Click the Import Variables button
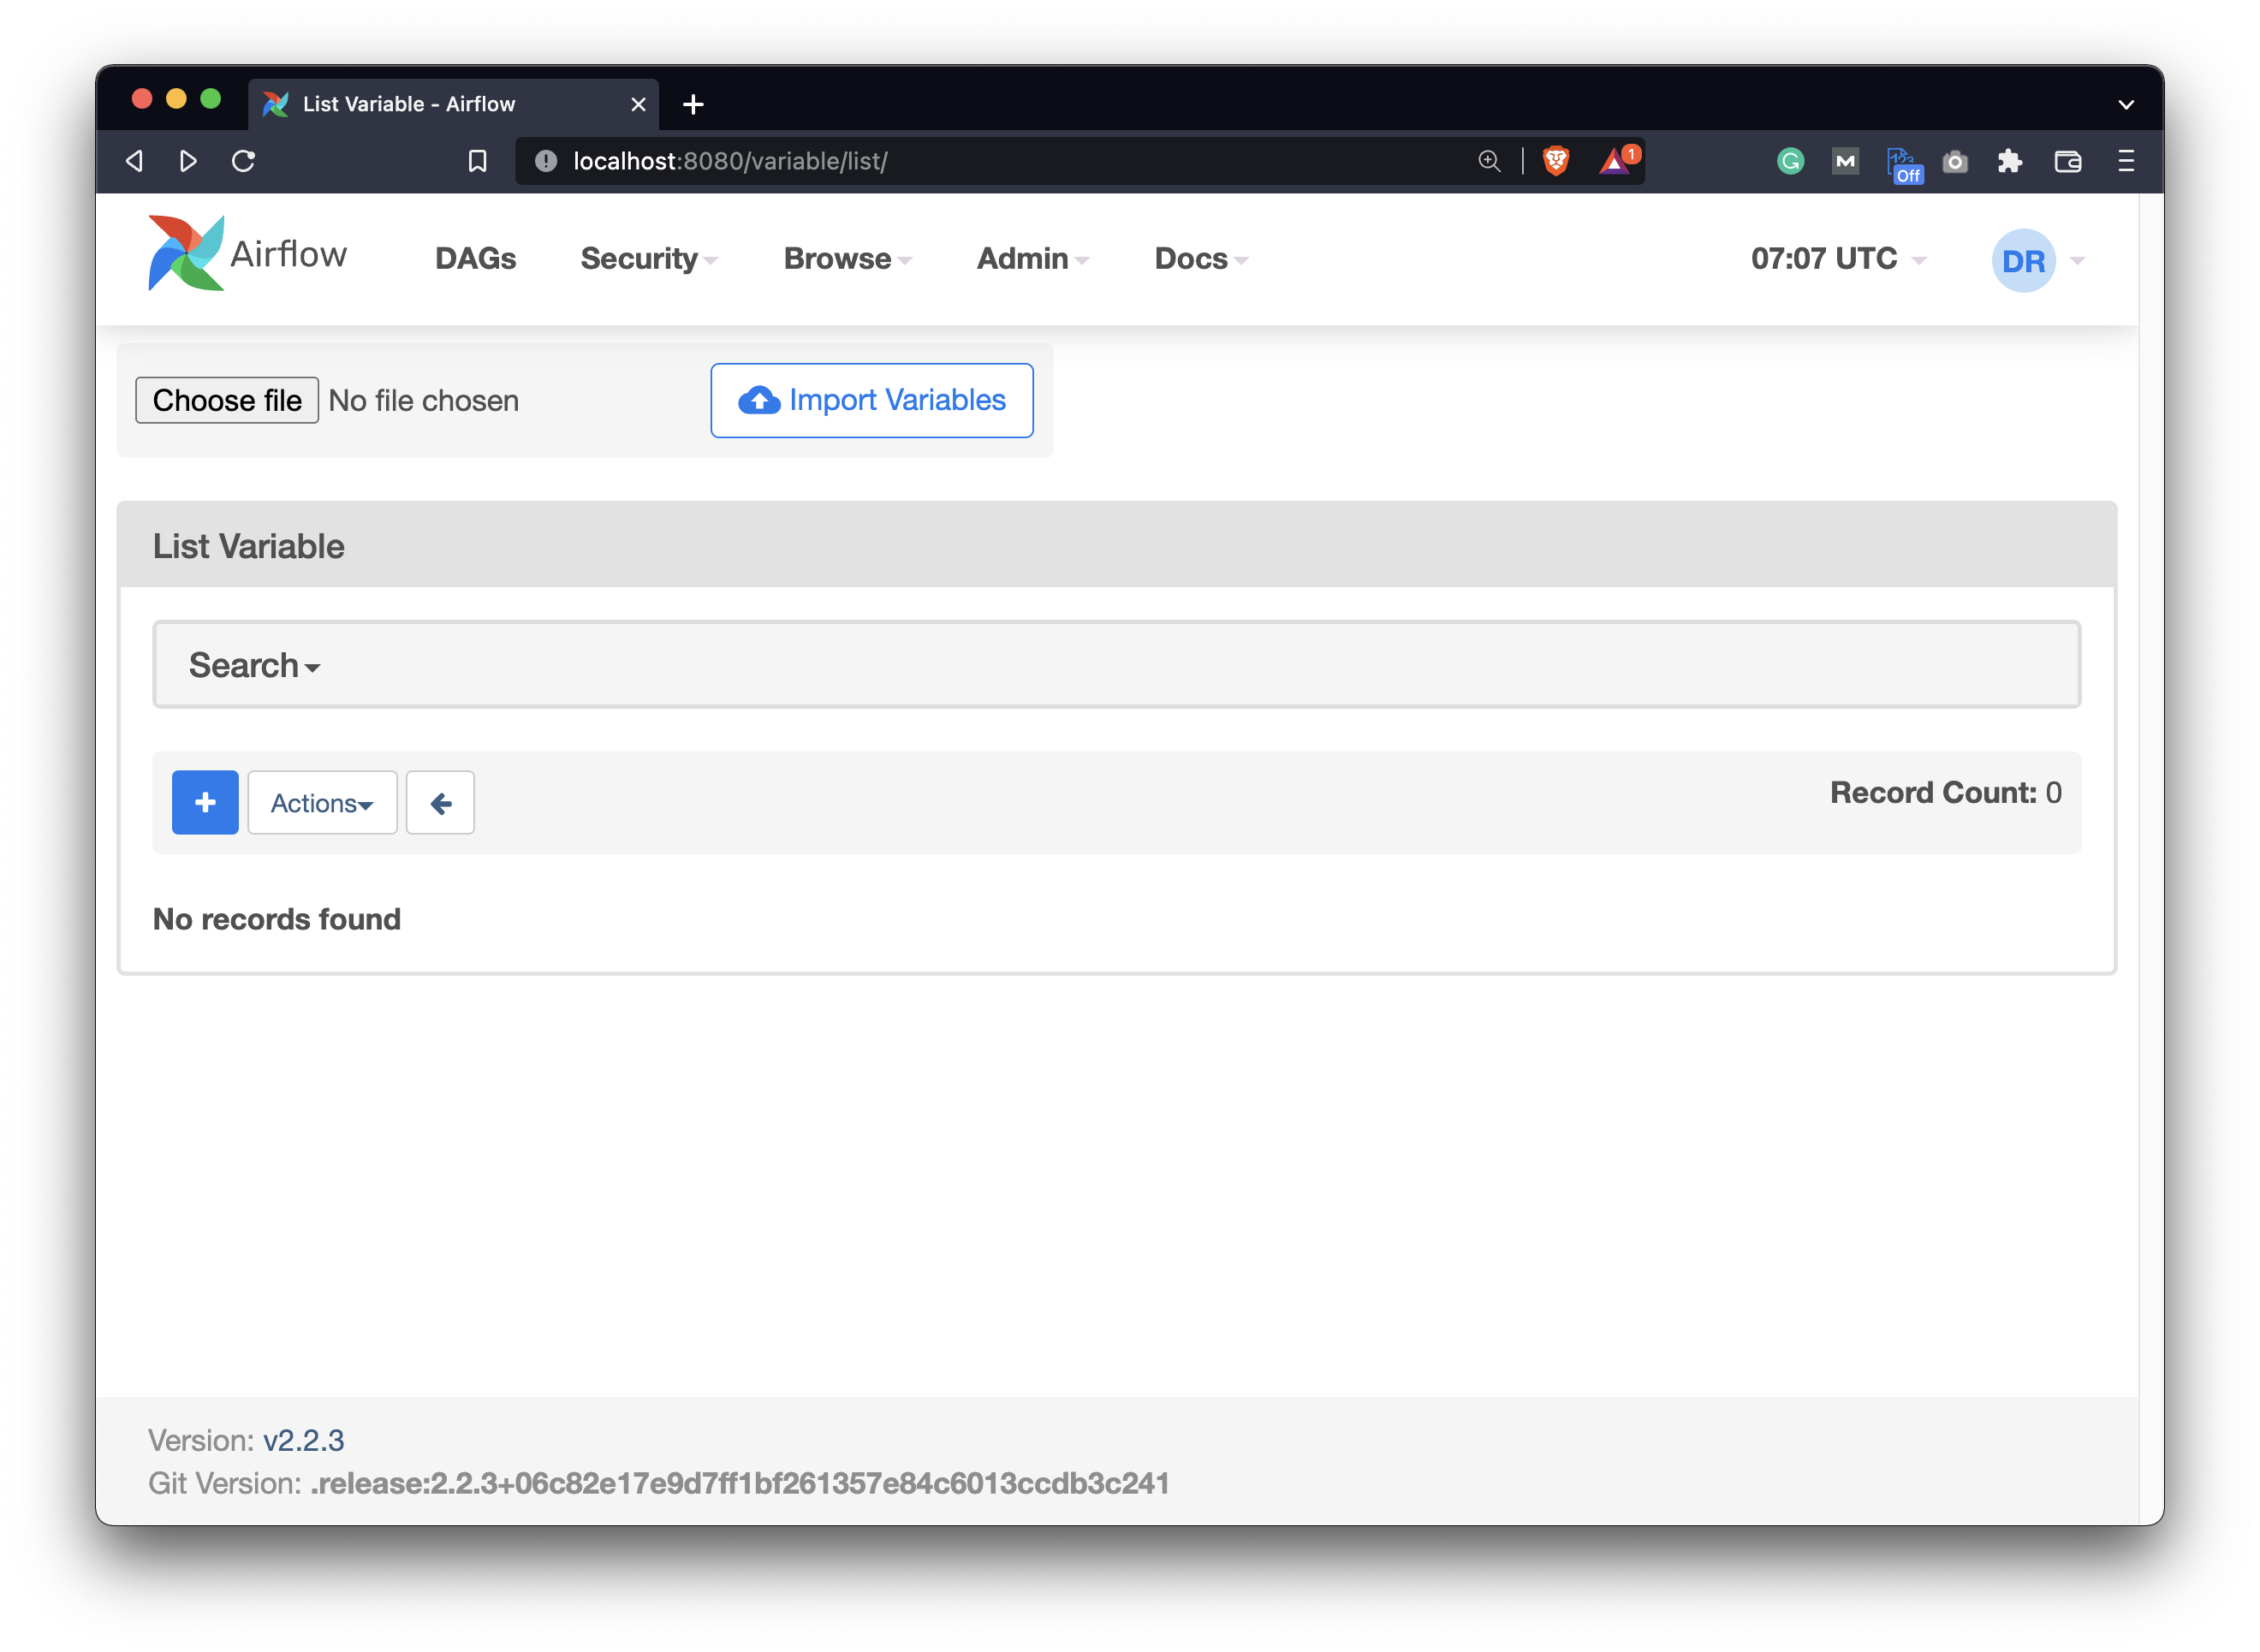 [x=872, y=400]
